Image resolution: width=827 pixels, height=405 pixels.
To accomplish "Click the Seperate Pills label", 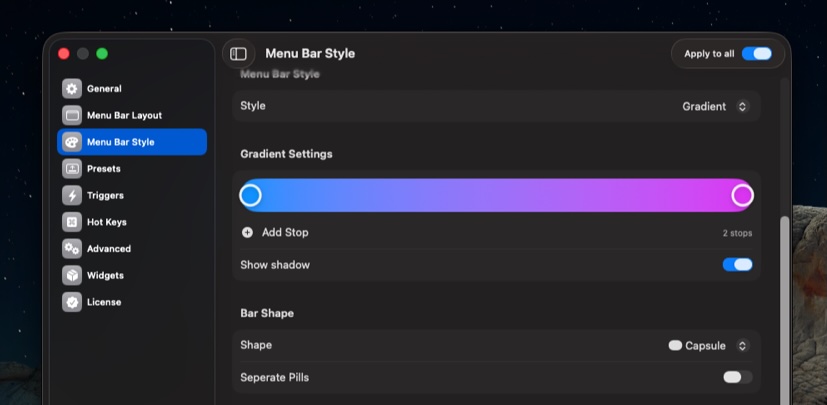I will point(274,378).
